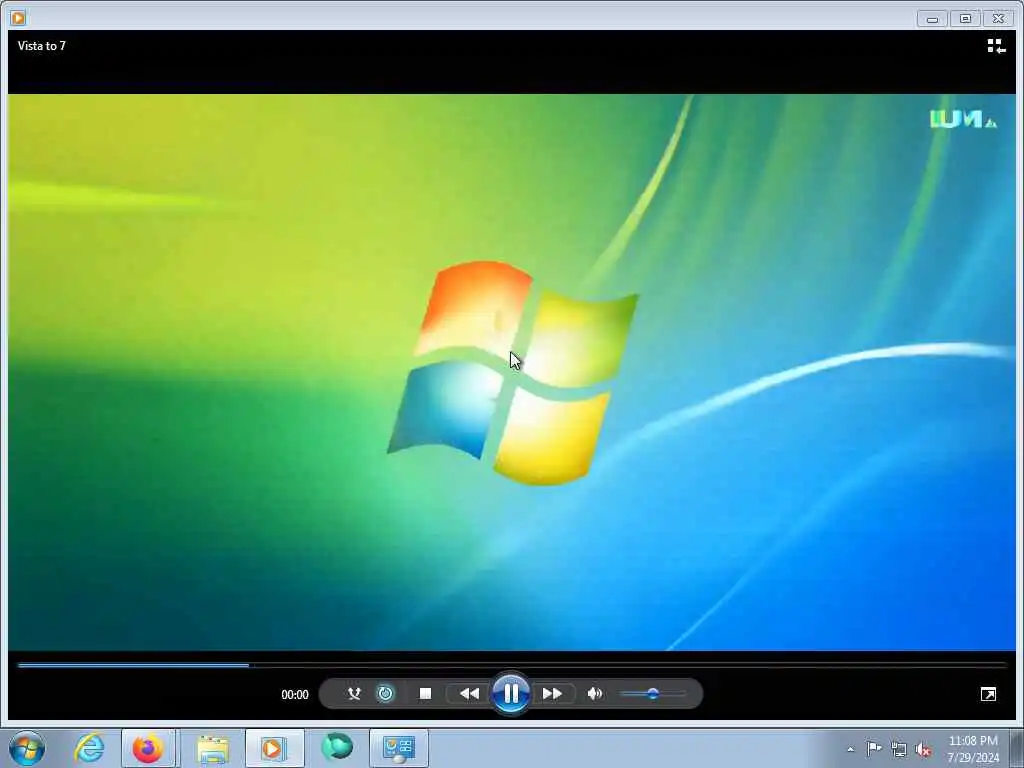The height and width of the screenshot is (768, 1024).
Task: Turn shuffle on
Action: click(x=354, y=694)
